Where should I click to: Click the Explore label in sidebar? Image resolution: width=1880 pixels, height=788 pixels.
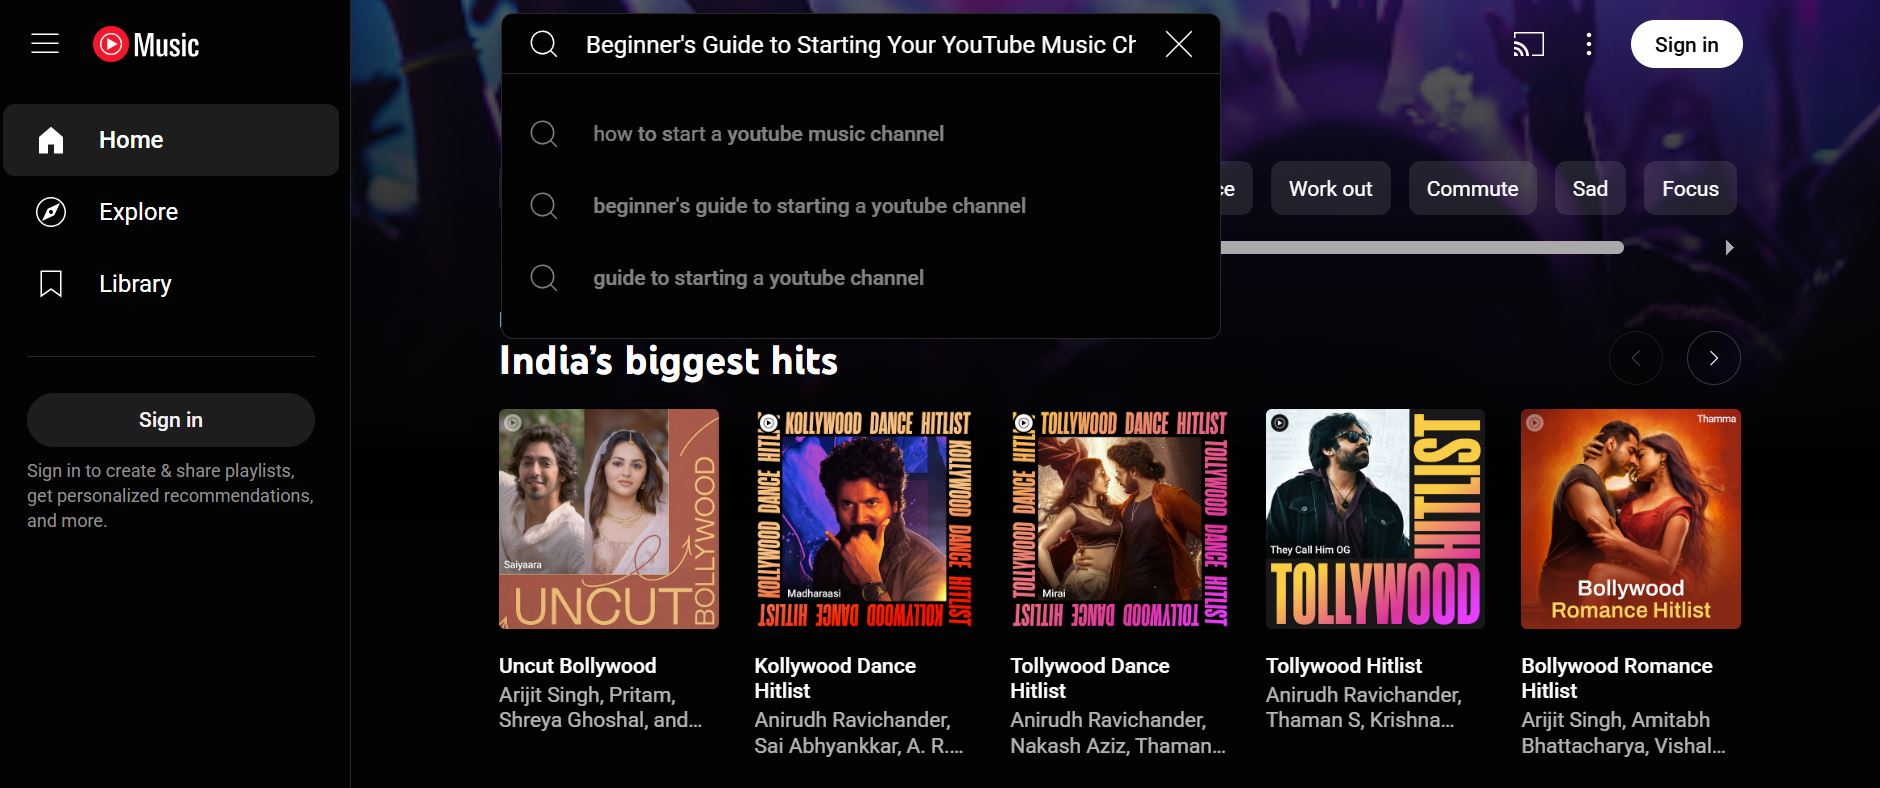tap(139, 212)
